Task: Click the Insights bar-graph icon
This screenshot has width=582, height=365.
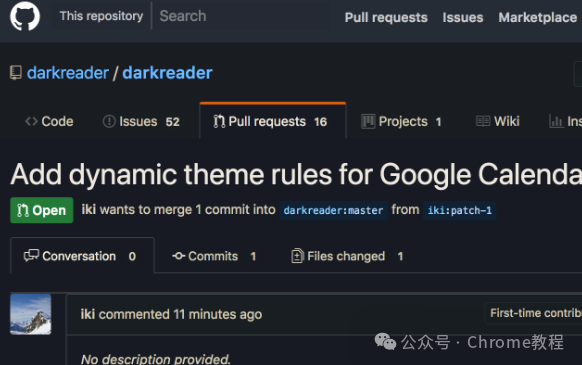Action: click(x=556, y=121)
